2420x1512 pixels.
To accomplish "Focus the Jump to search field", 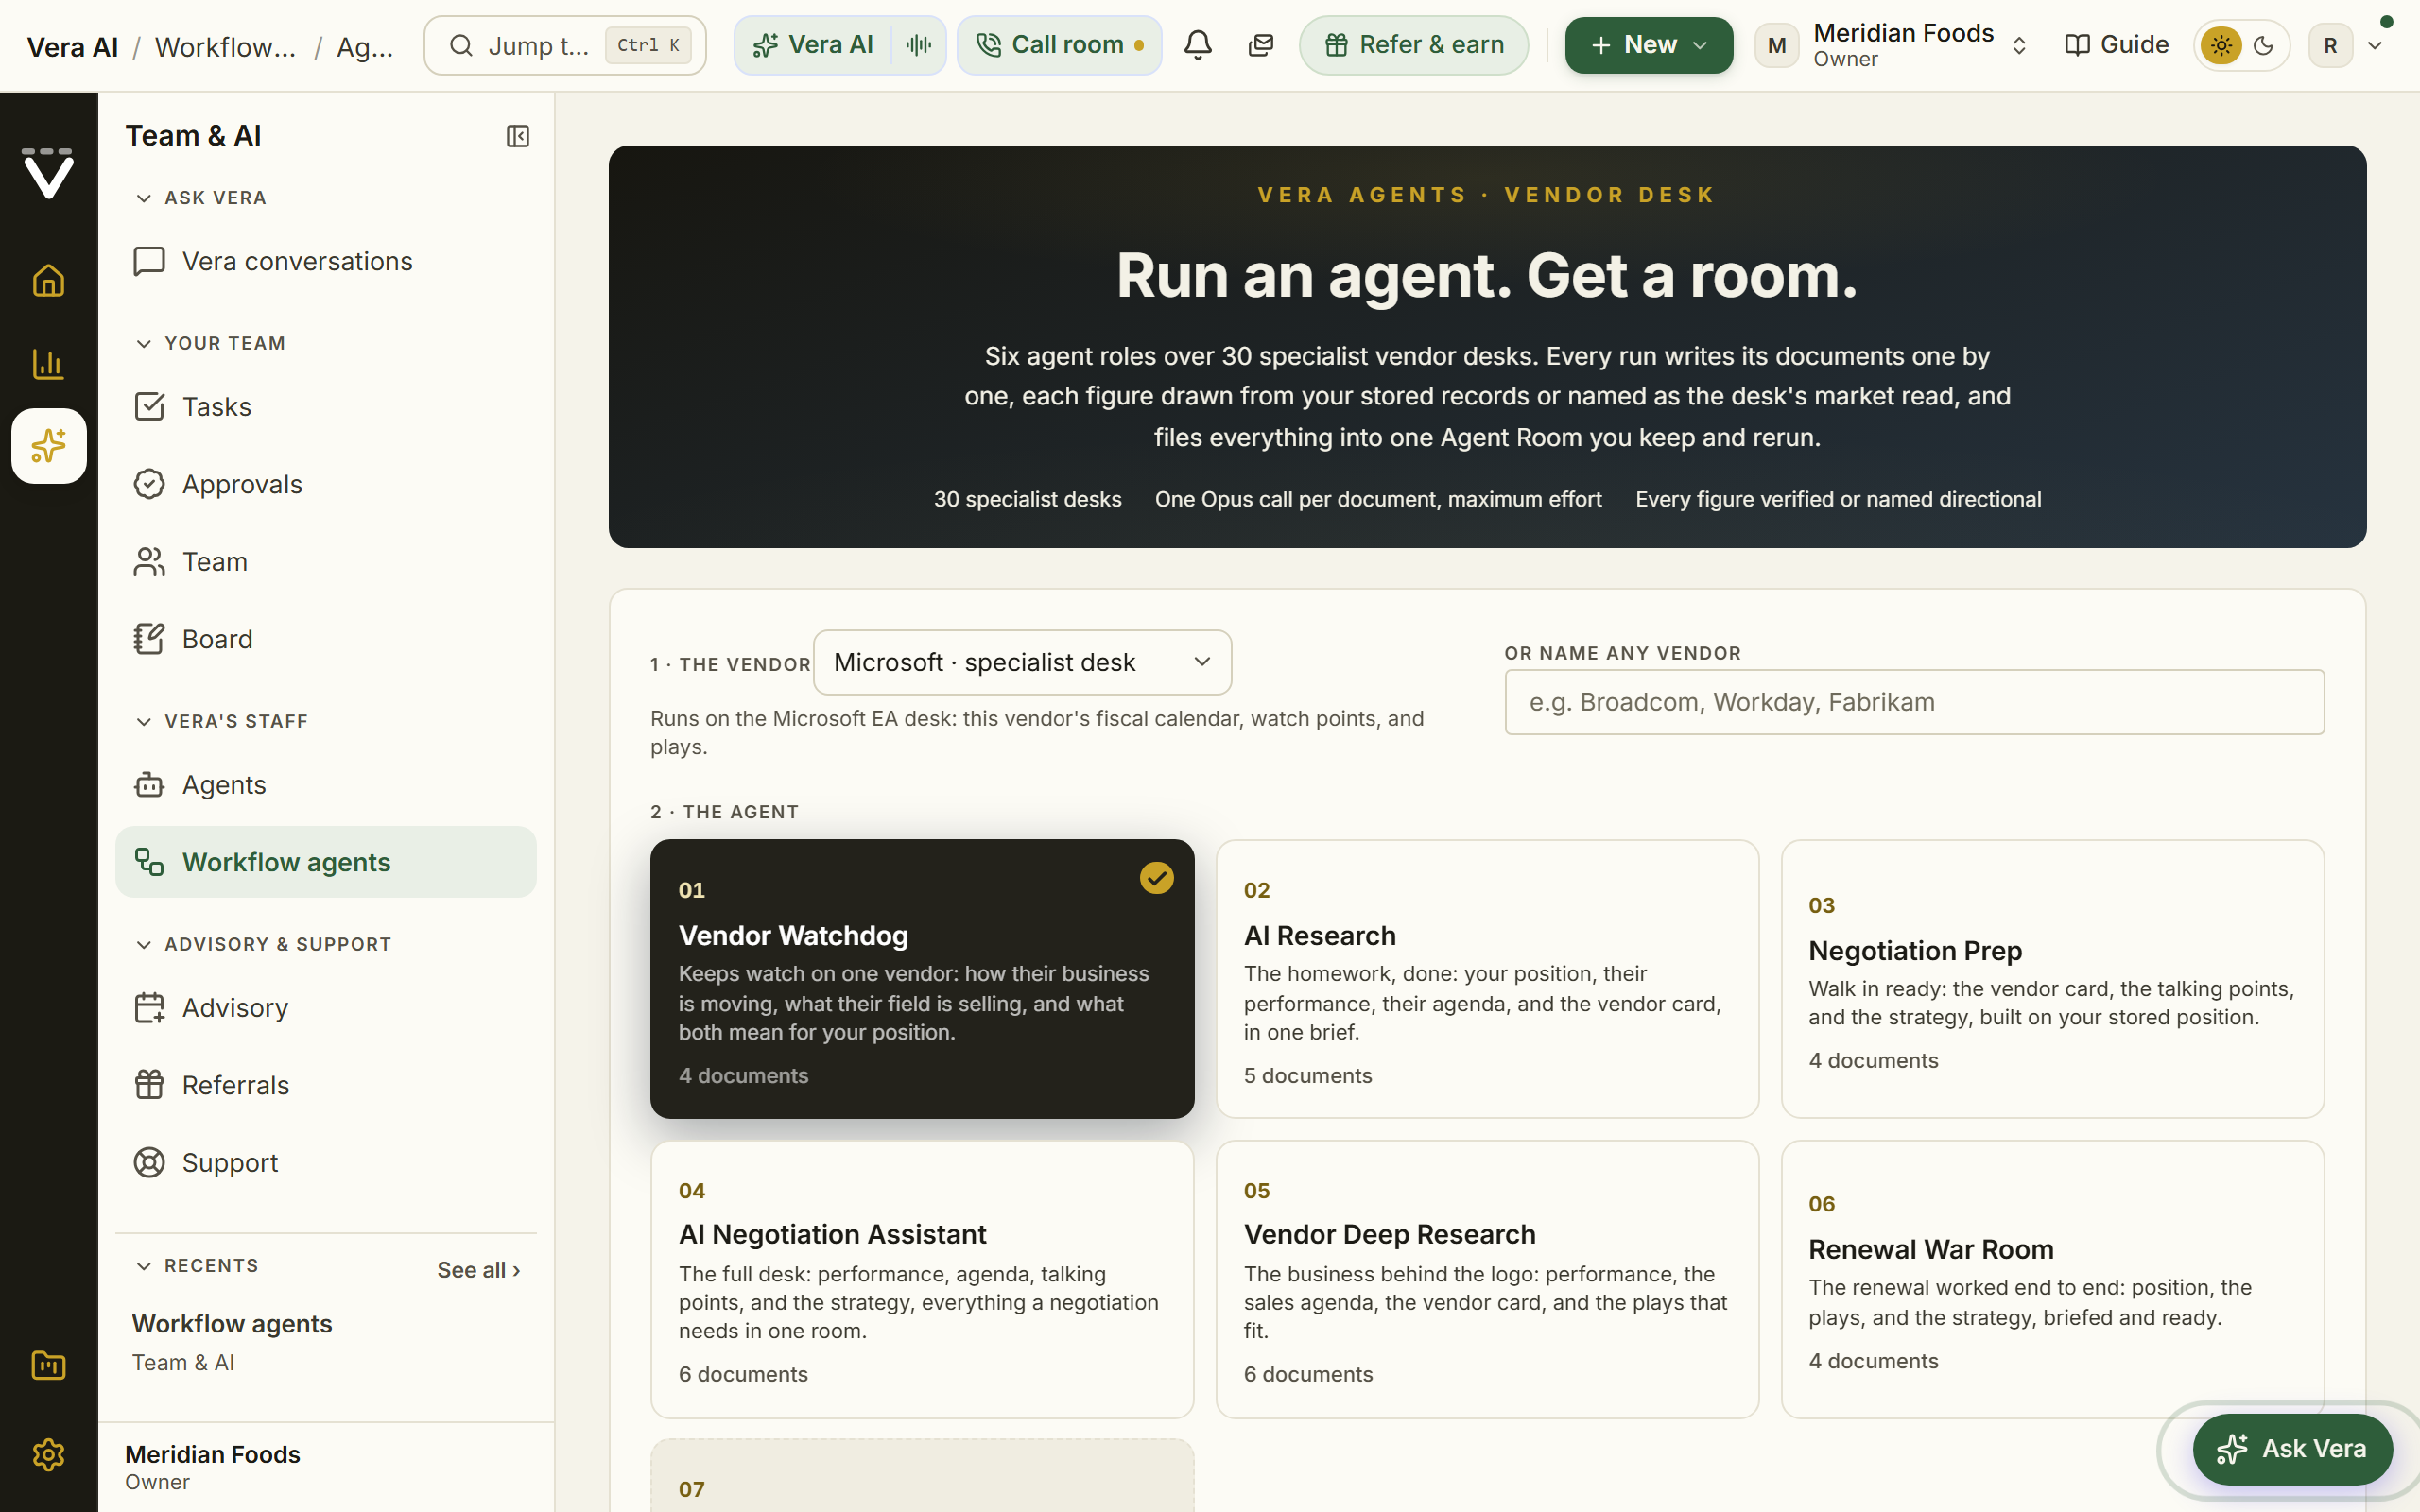I will pos(565,45).
